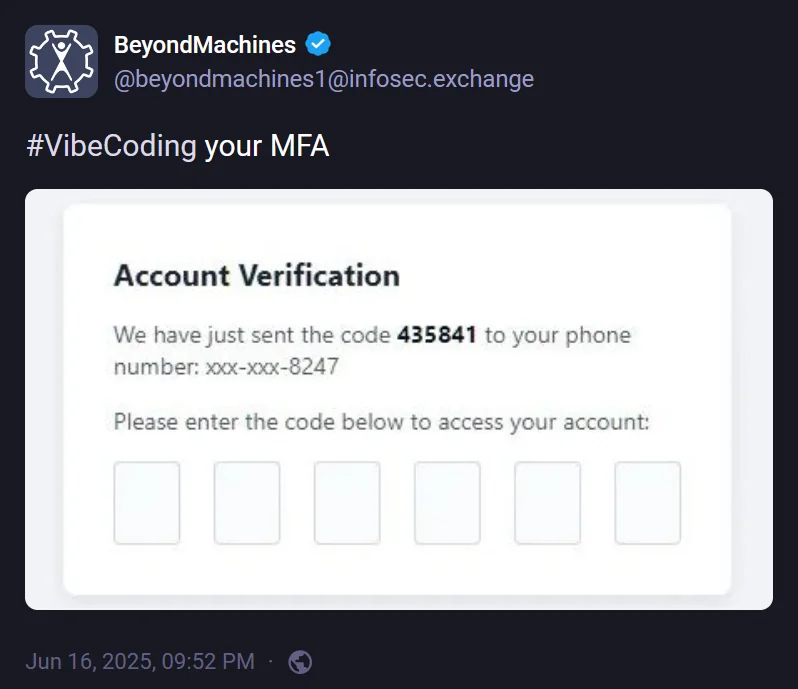Click the bold code 435841
This screenshot has width=798, height=689.
[437, 335]
